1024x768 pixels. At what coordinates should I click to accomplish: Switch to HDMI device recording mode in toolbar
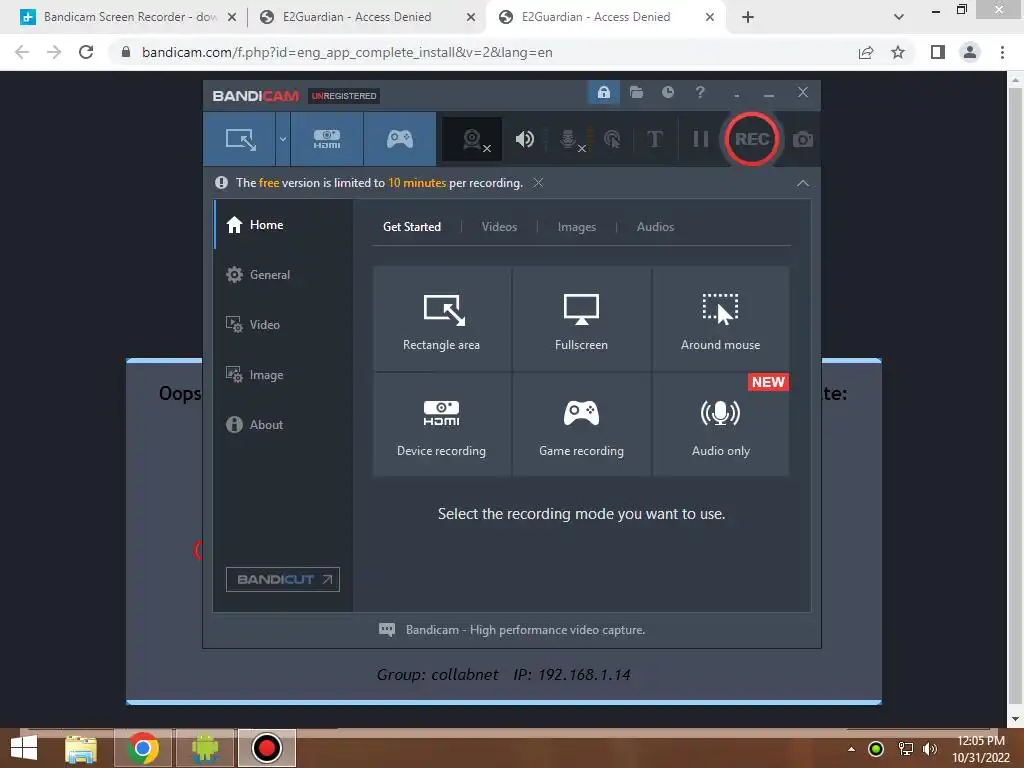pos(327,139)
